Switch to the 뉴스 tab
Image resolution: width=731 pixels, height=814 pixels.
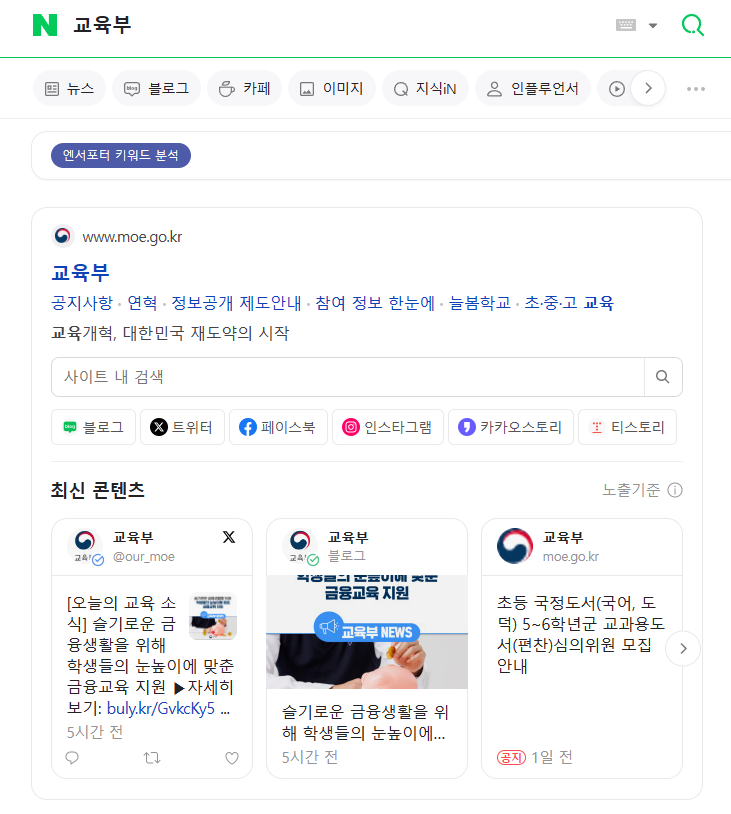coord(70,89)
